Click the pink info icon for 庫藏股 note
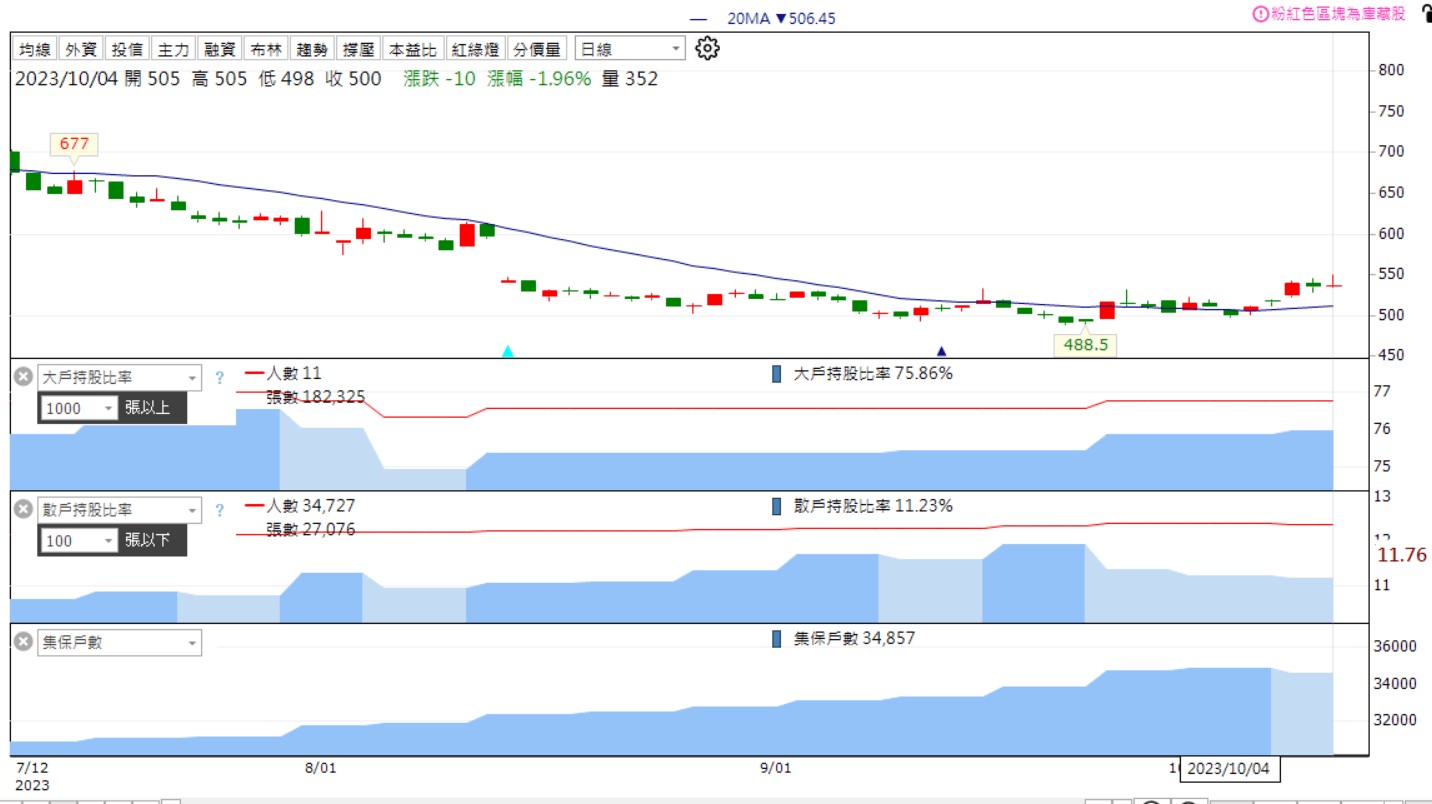This screenshot has width=1432, height=804. [1261, 14]
